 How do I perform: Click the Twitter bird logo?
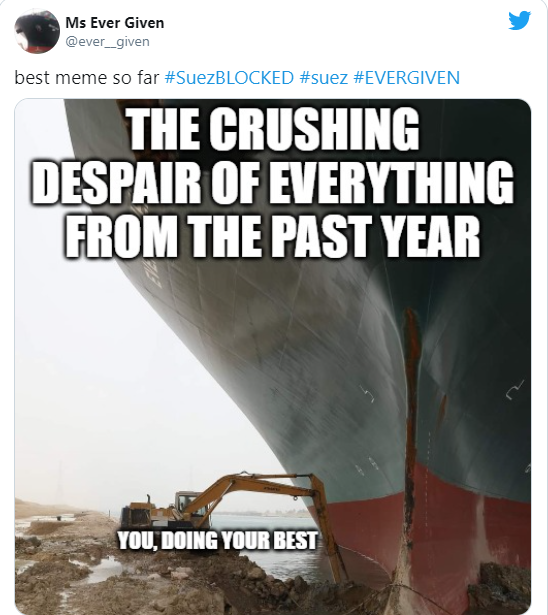tap(519, 20)
